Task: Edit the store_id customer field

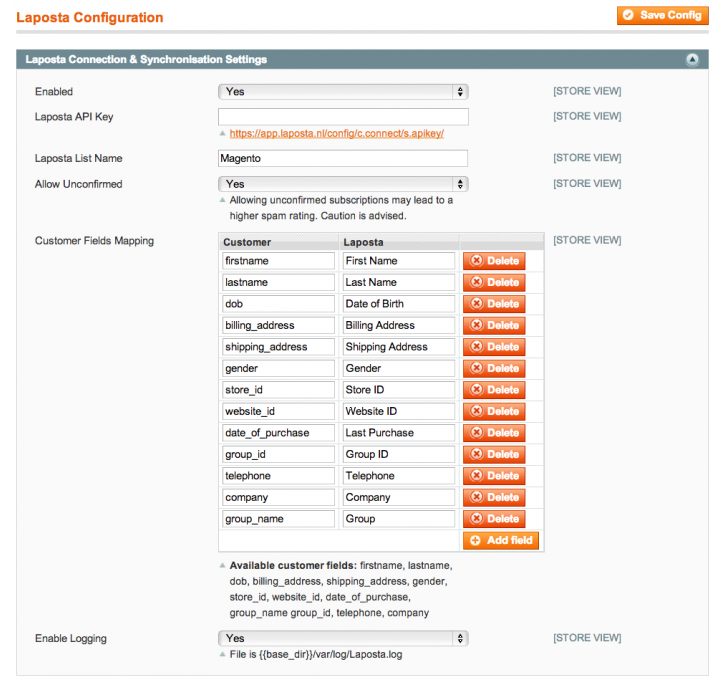Action: [278, 390]
